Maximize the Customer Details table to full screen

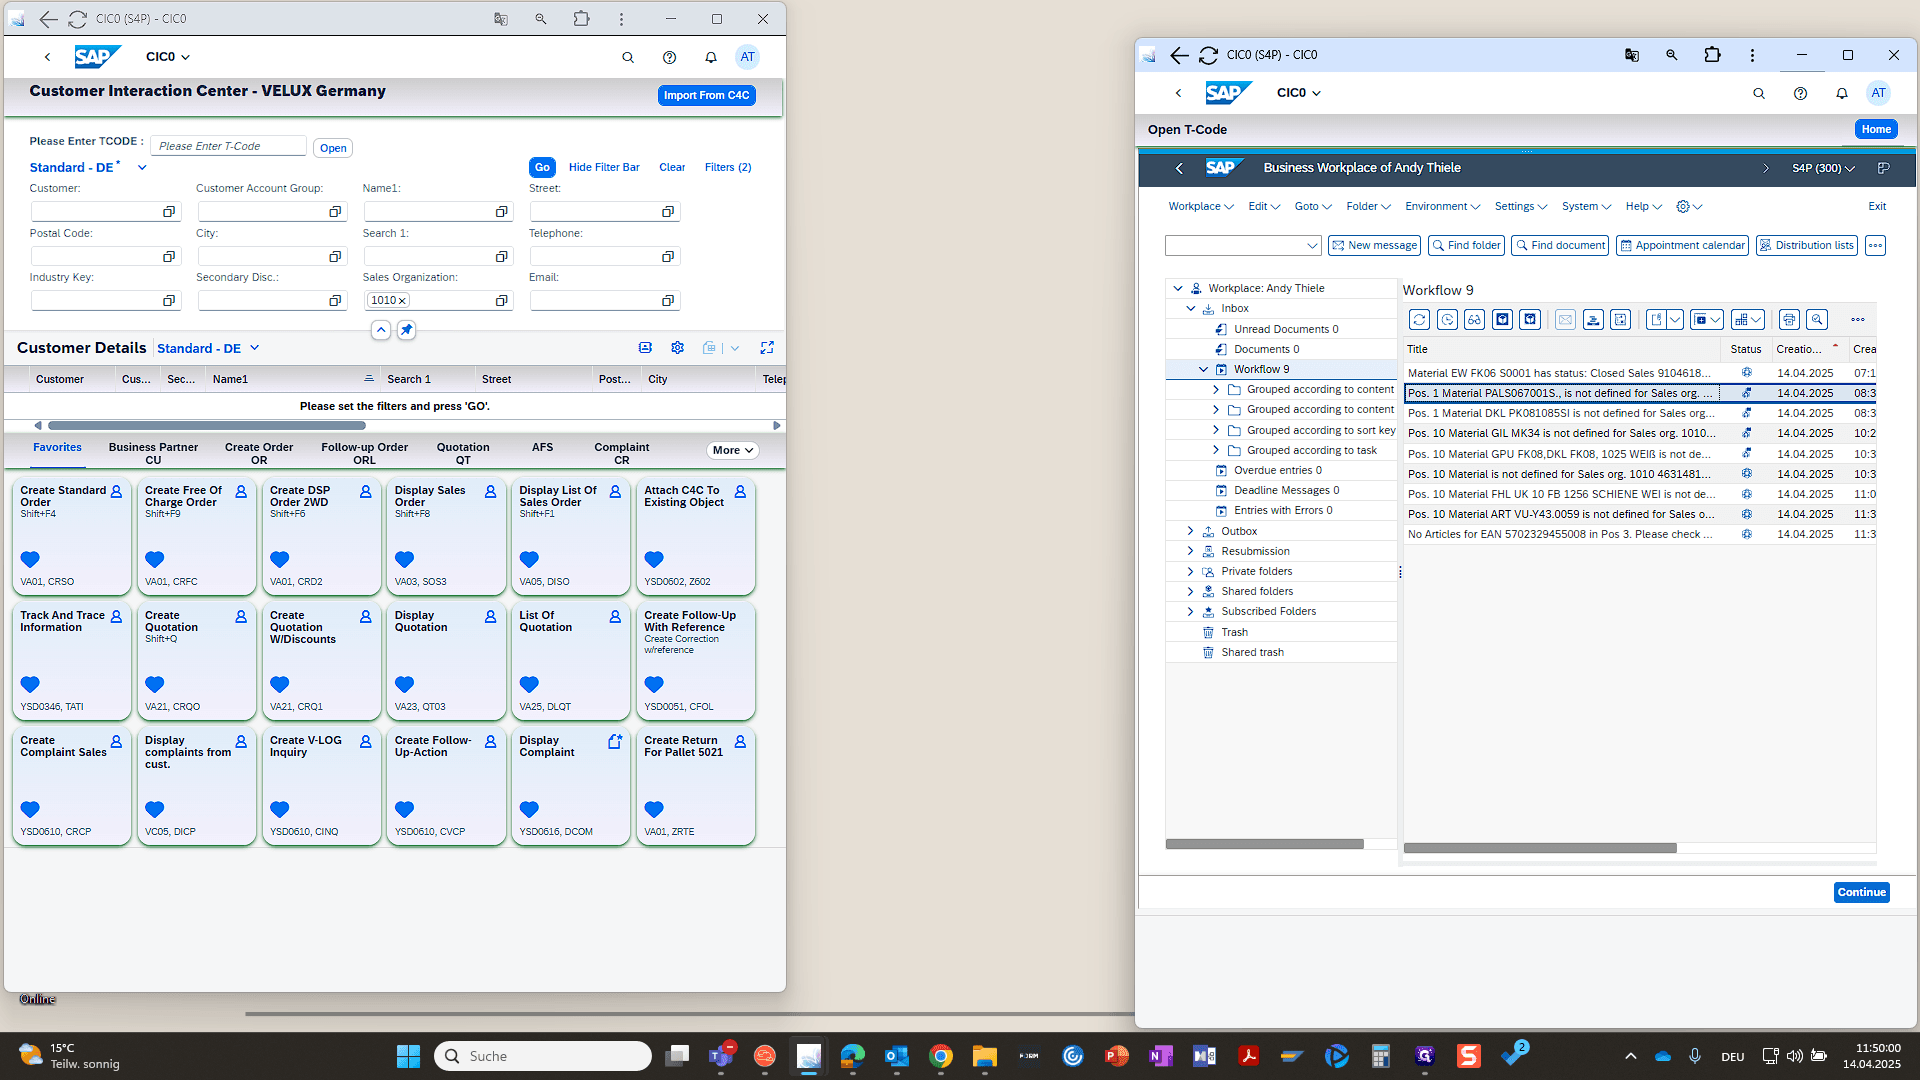[767, 348]
